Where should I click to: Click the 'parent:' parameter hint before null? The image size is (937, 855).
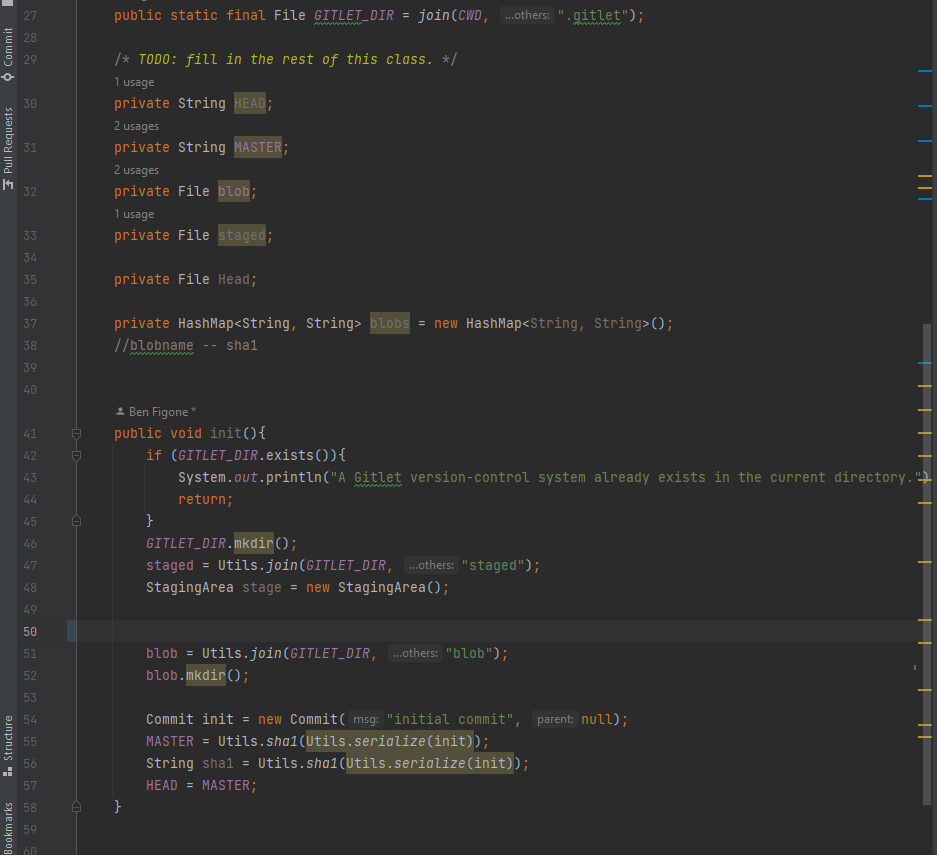(554, 720)
